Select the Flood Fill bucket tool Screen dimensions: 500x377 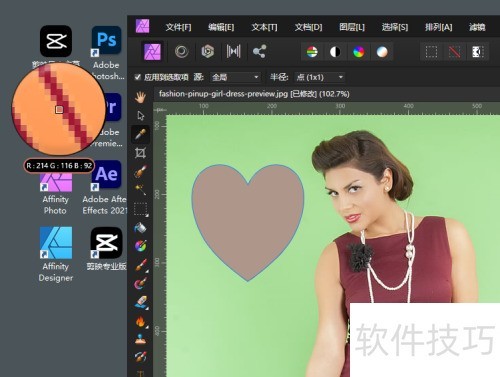tap(140, 228)
